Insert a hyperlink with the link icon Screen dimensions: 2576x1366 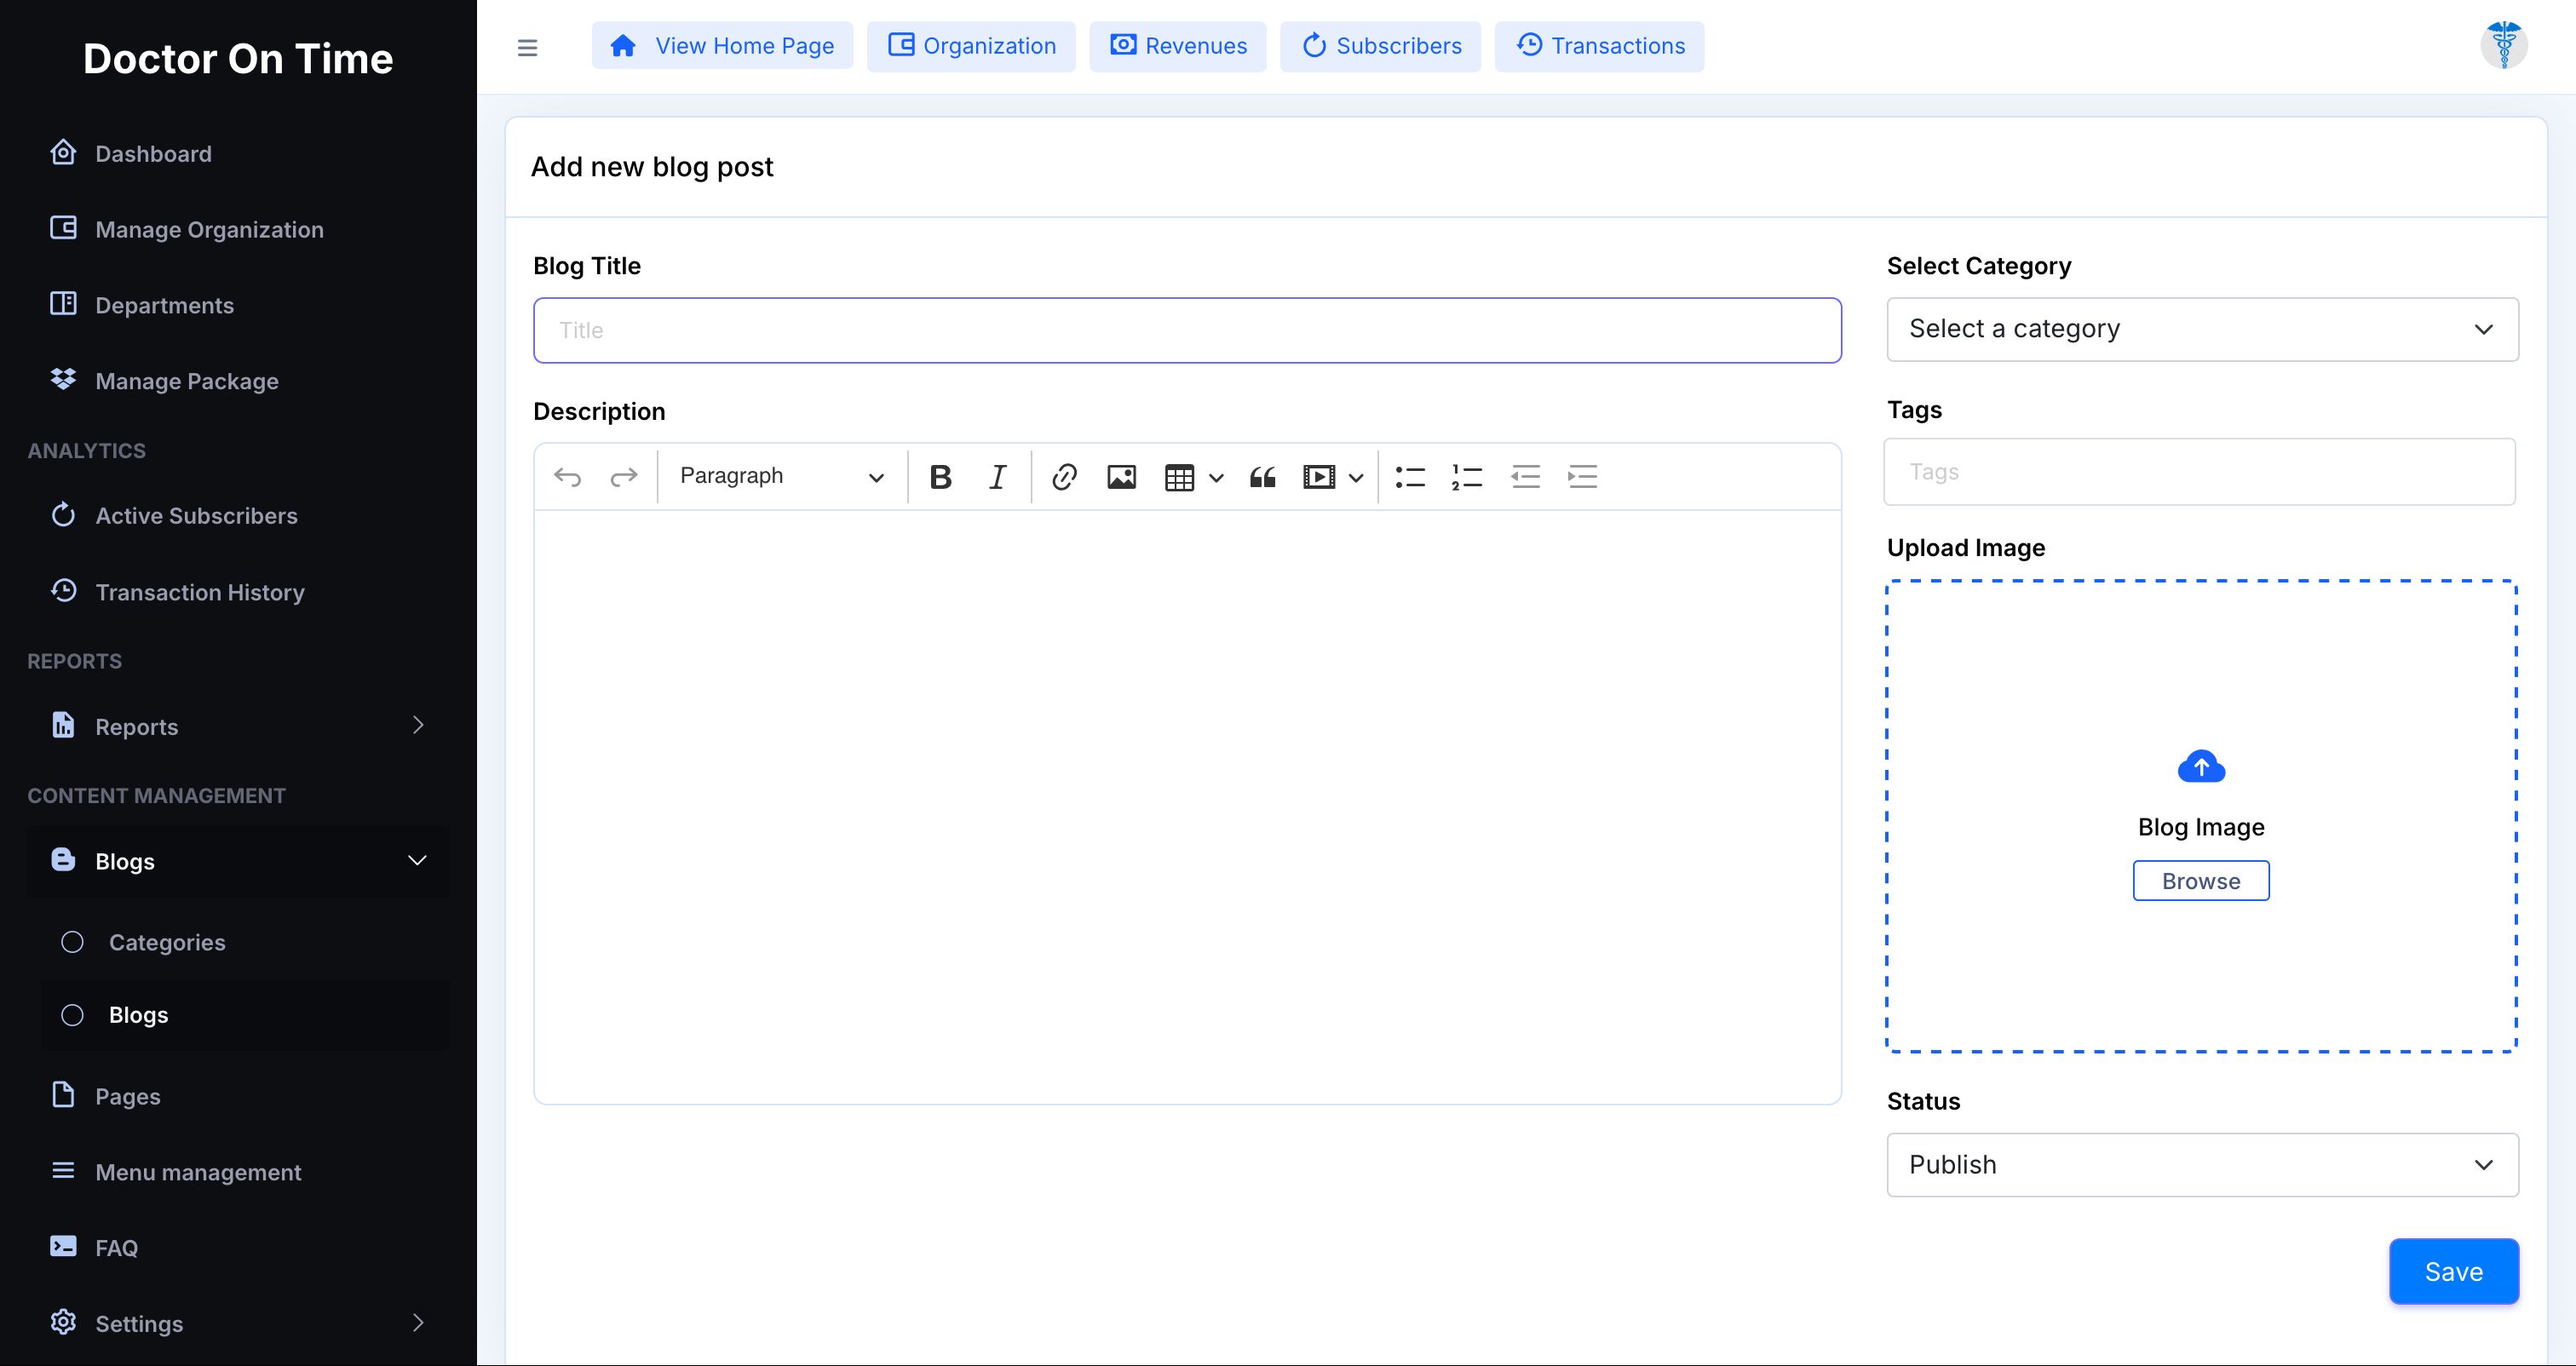pos(1064,477)
